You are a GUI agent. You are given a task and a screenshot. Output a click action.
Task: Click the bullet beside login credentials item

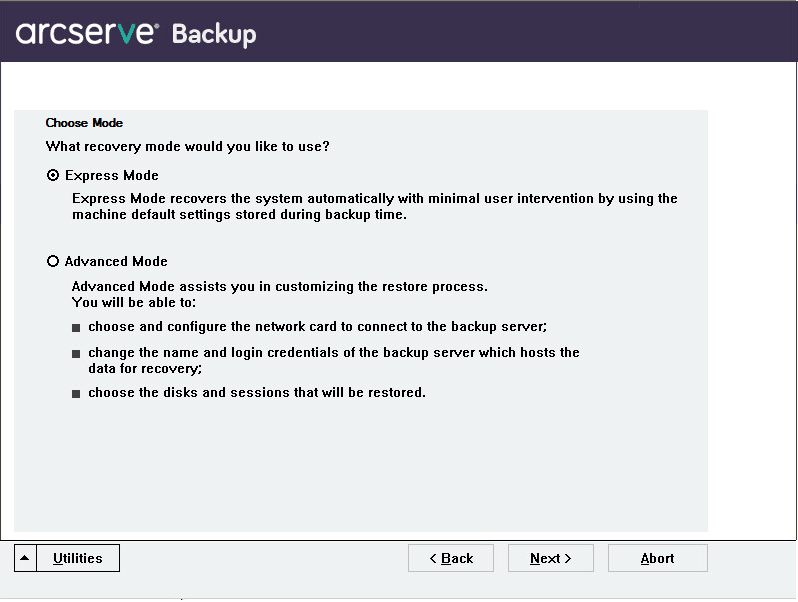(x=76, y=353)
